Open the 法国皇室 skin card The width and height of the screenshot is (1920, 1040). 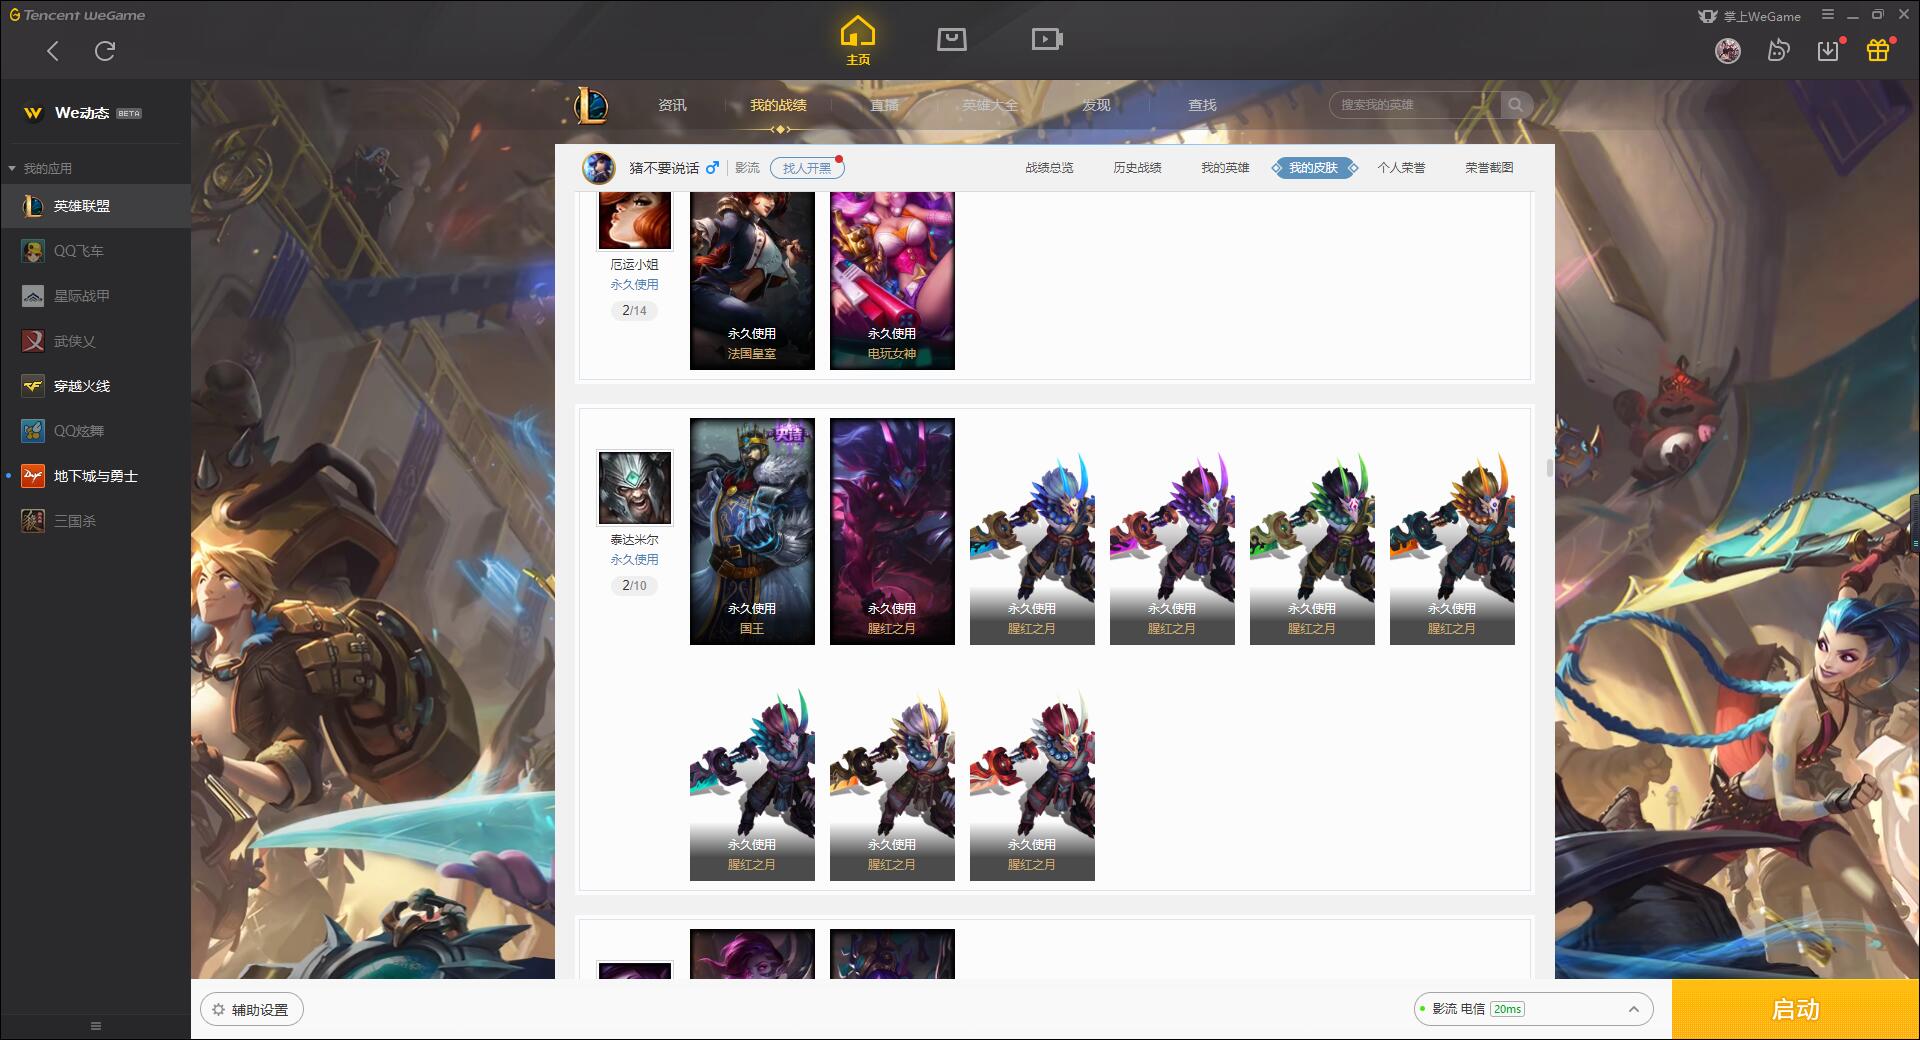click(752, 281)
